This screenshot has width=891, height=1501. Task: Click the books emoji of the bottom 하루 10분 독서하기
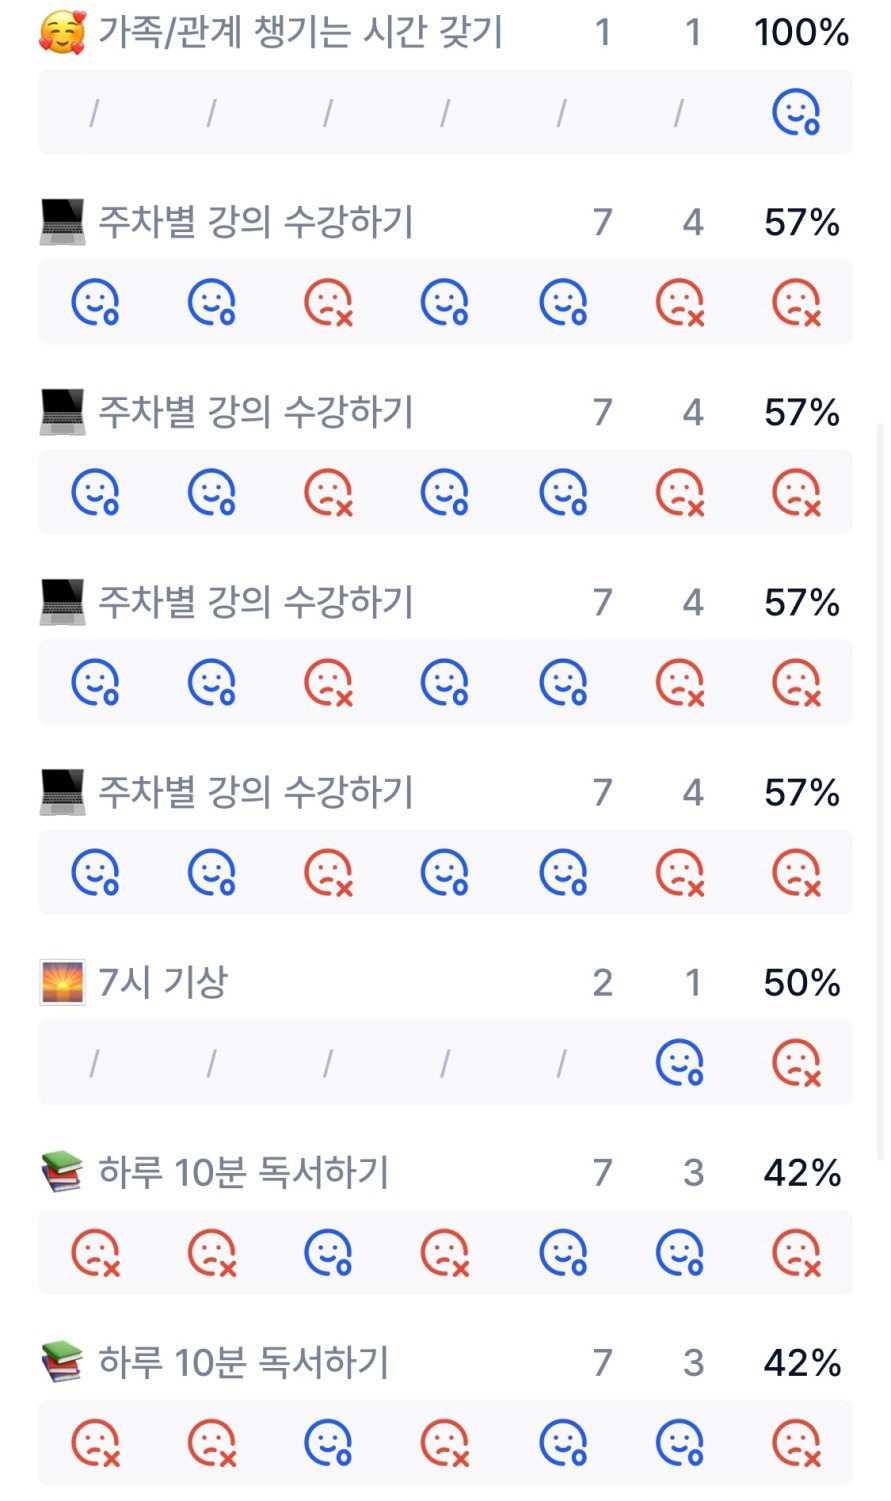coord(62,1363)
